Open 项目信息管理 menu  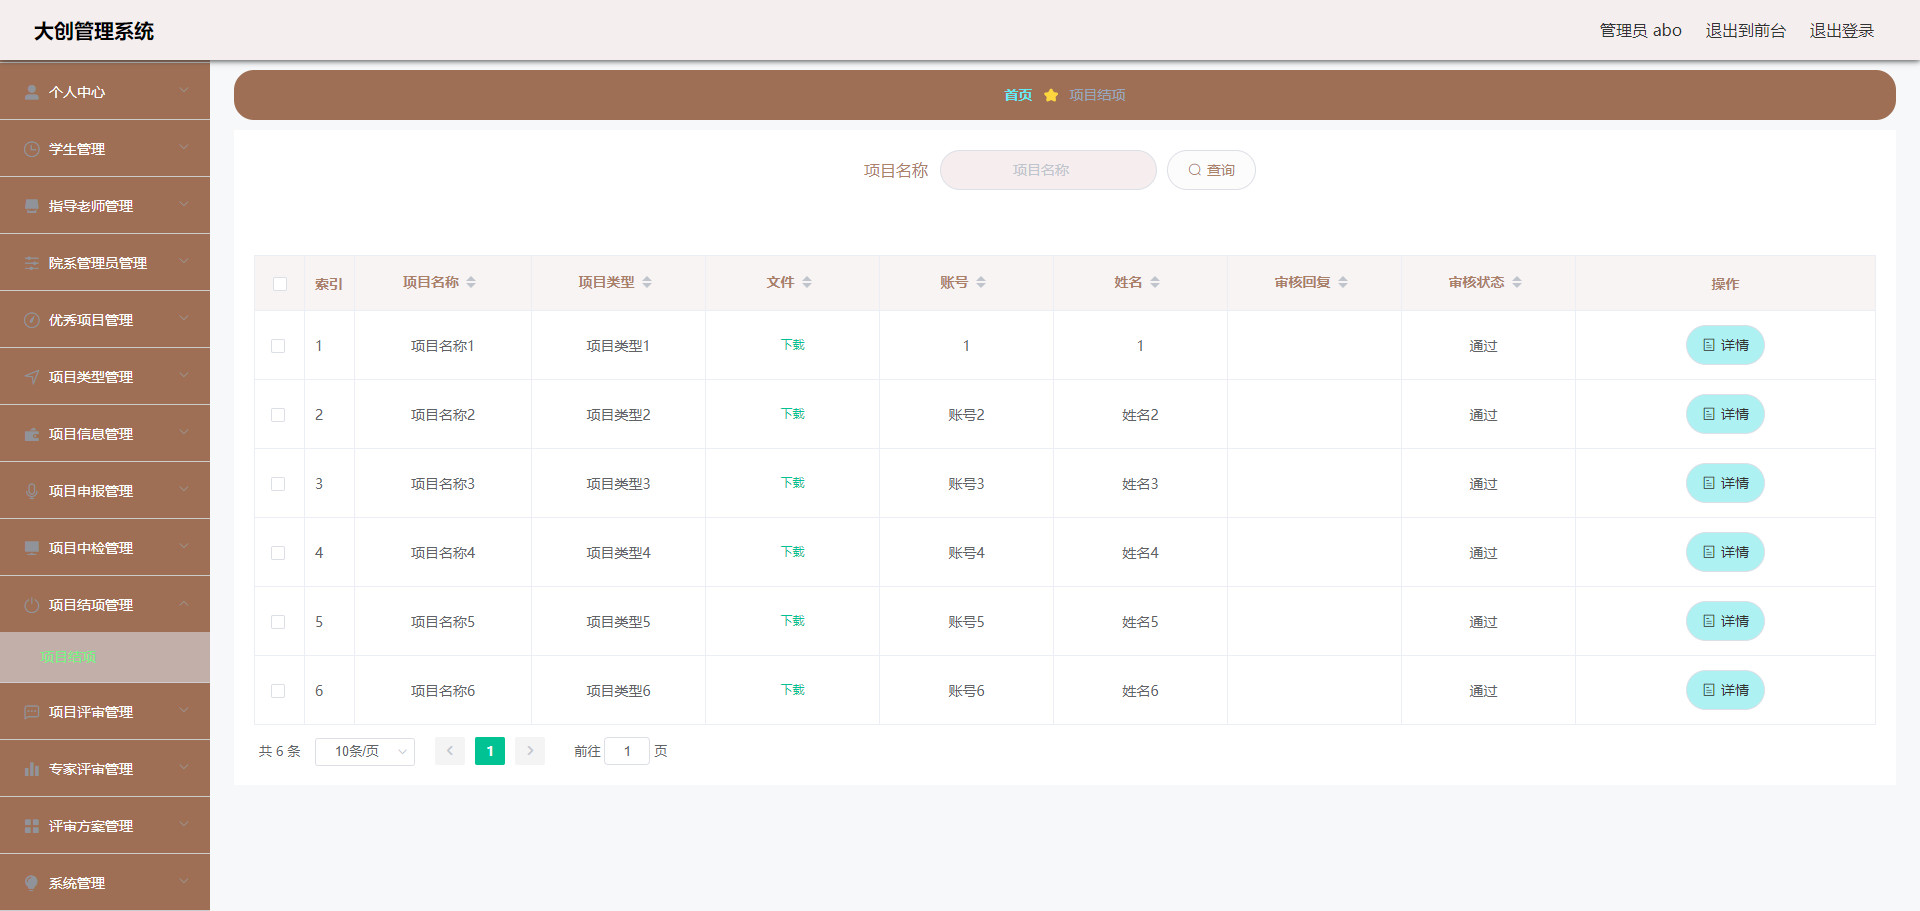tap(105, 434)
